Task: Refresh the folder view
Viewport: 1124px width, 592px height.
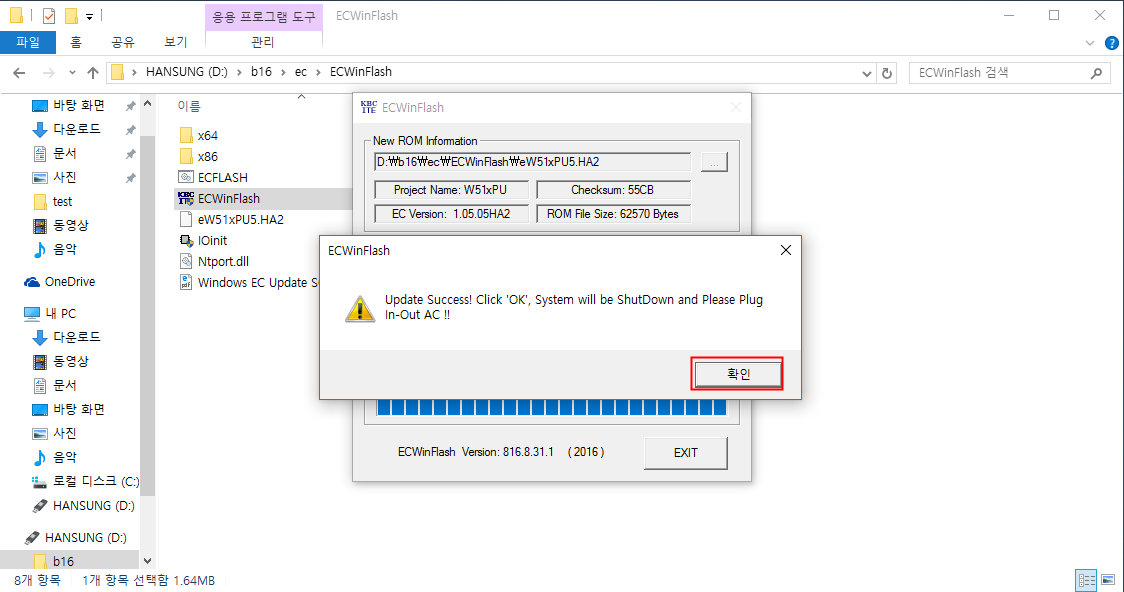Action: pos(887,73)
